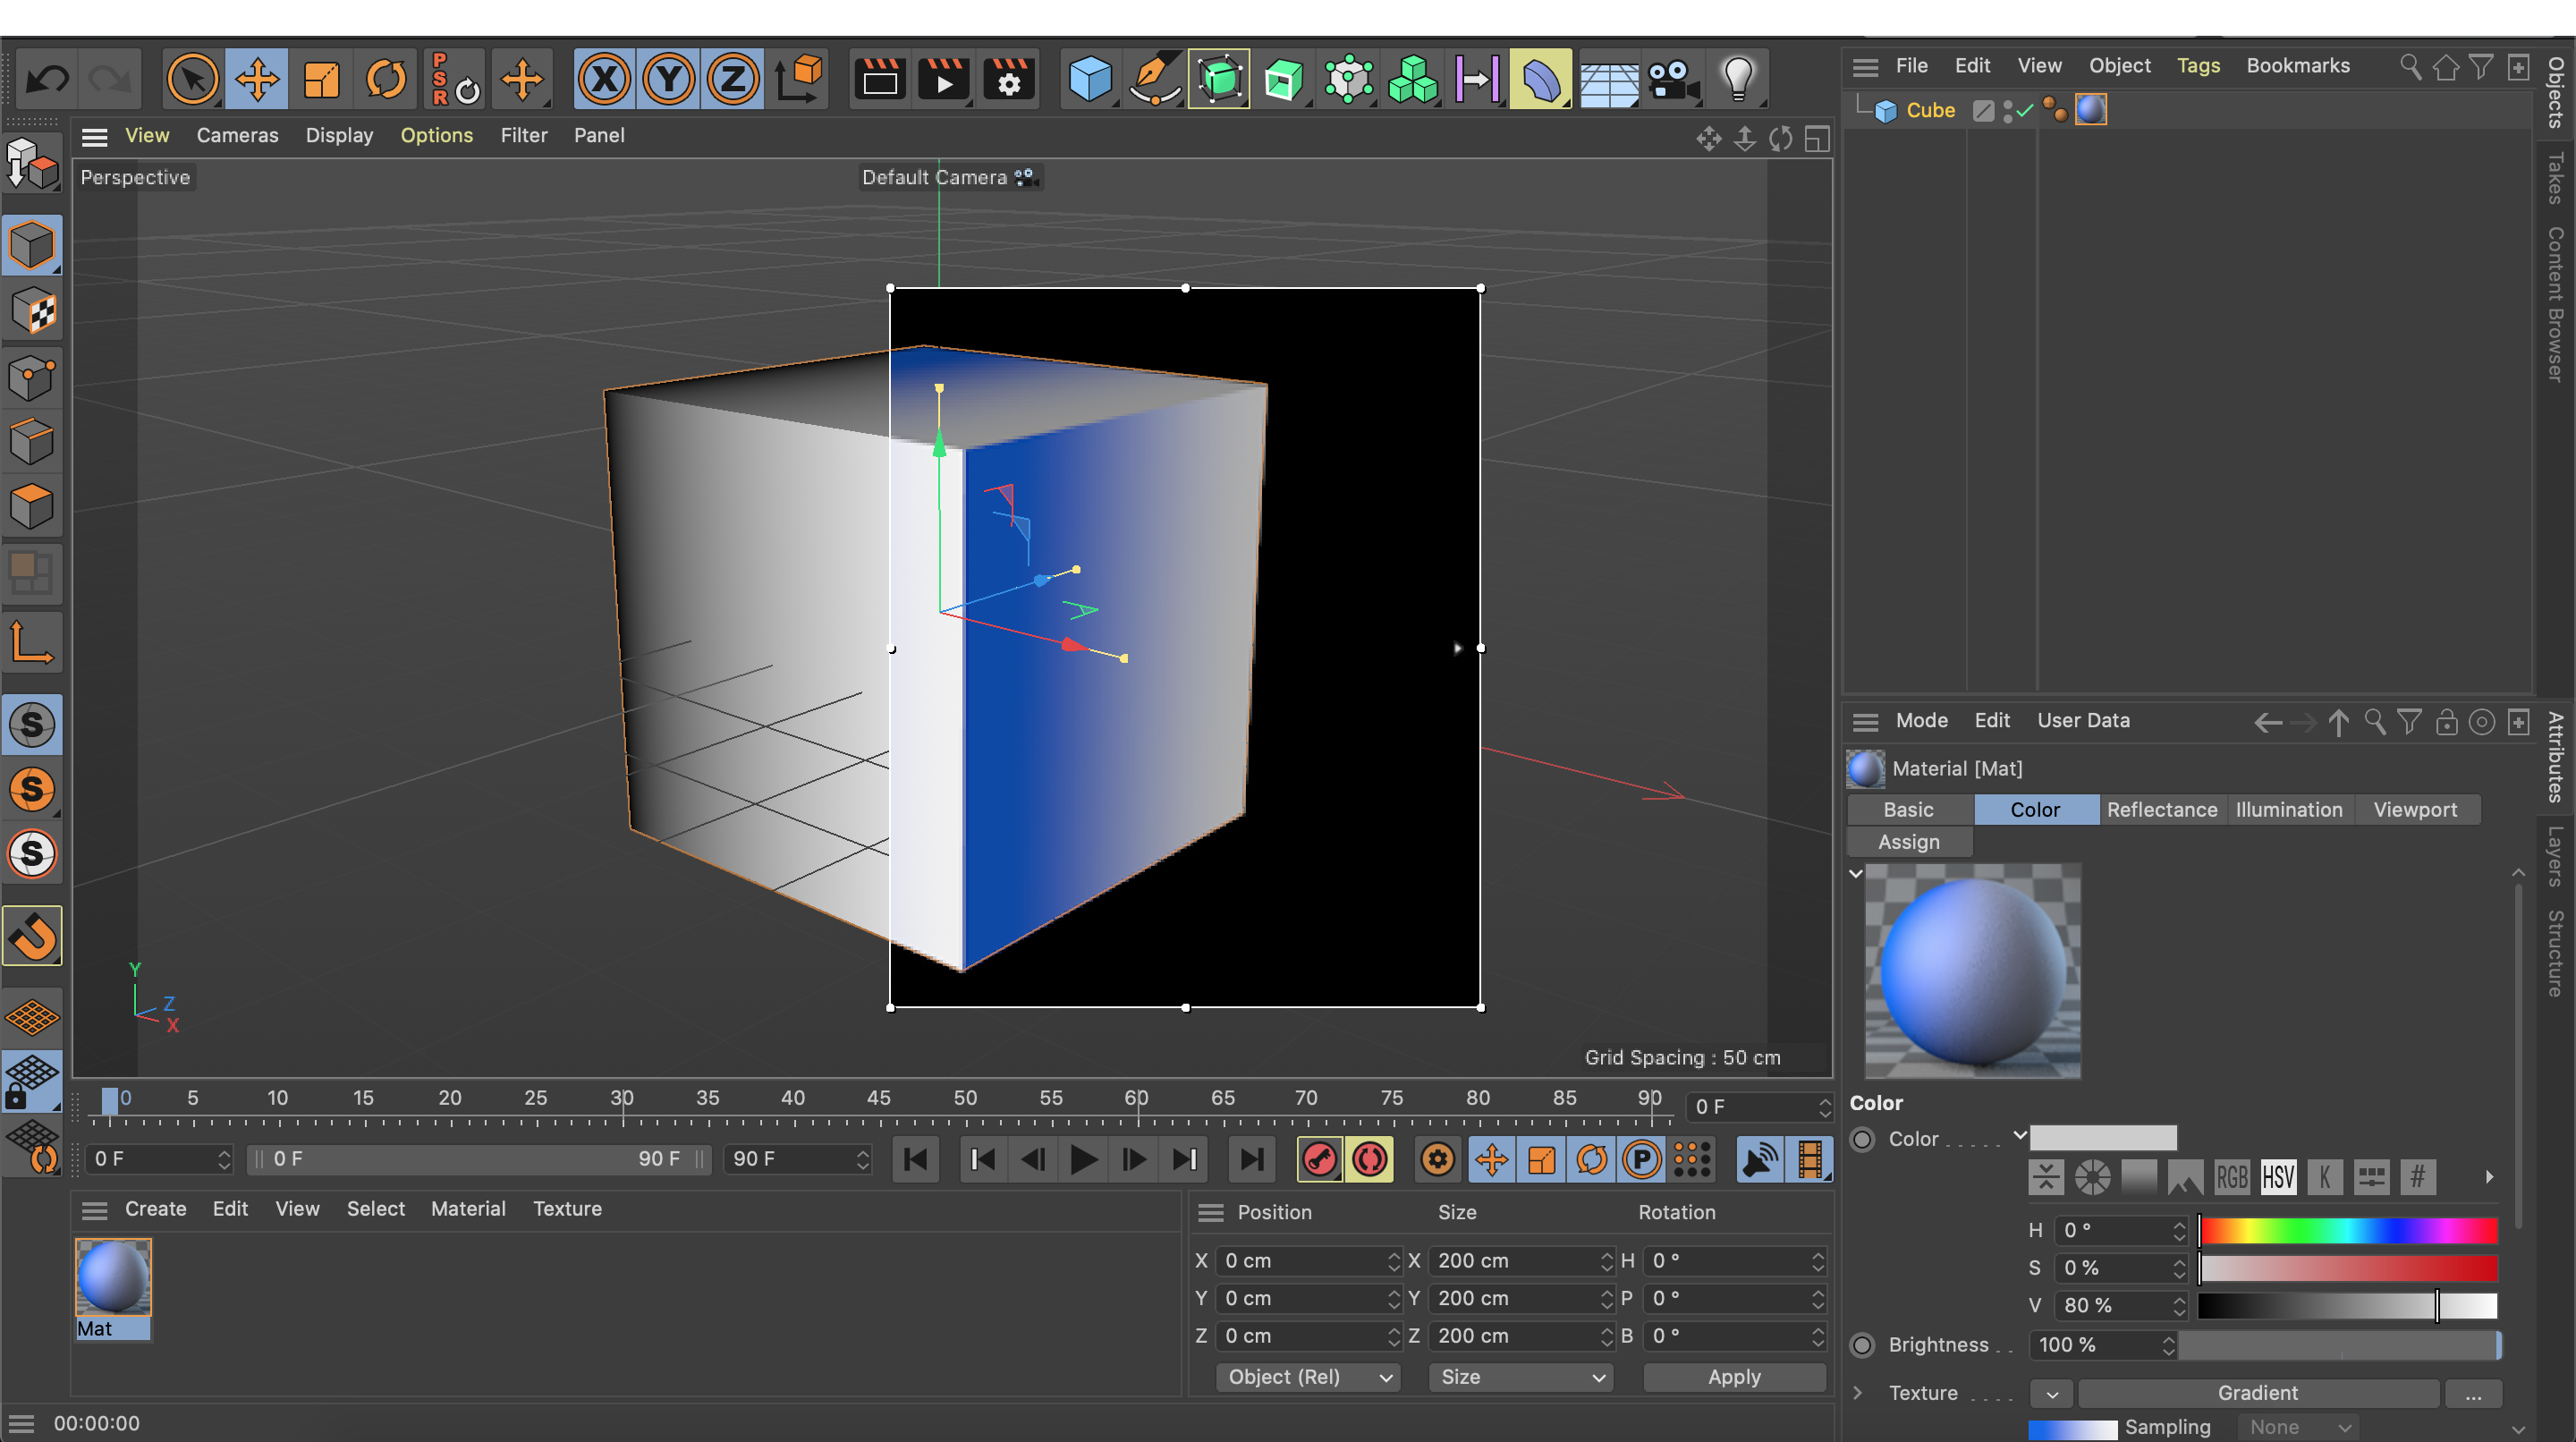Screen dimensions: 2576x1442
Task: Open the viewport Options menu
Action: pos(436,135)
